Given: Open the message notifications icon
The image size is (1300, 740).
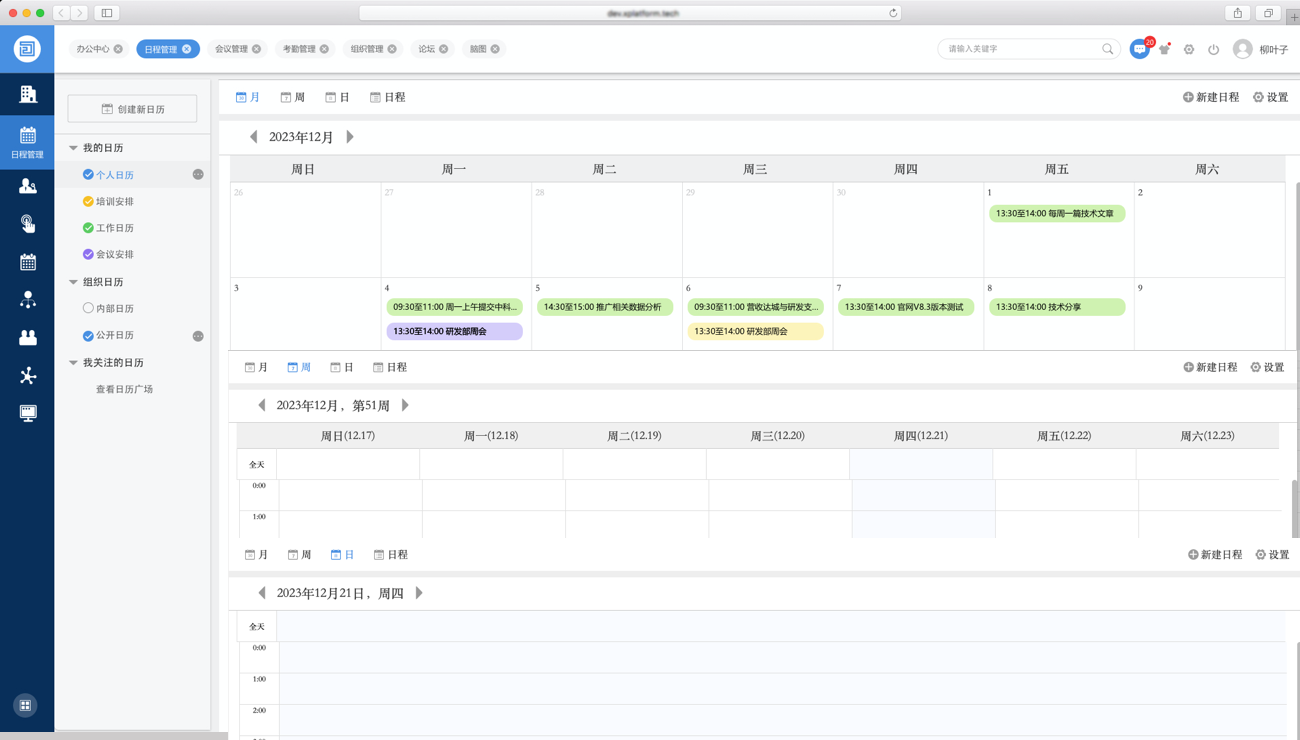Looking at the screenshot, I should click(1139, 49).
